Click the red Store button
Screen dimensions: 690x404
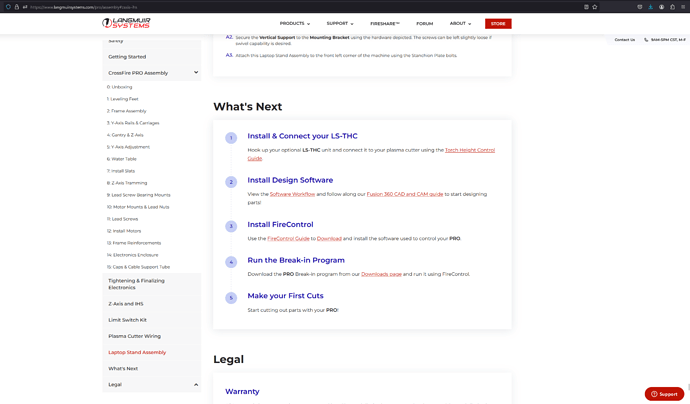(x=497, y=23)
